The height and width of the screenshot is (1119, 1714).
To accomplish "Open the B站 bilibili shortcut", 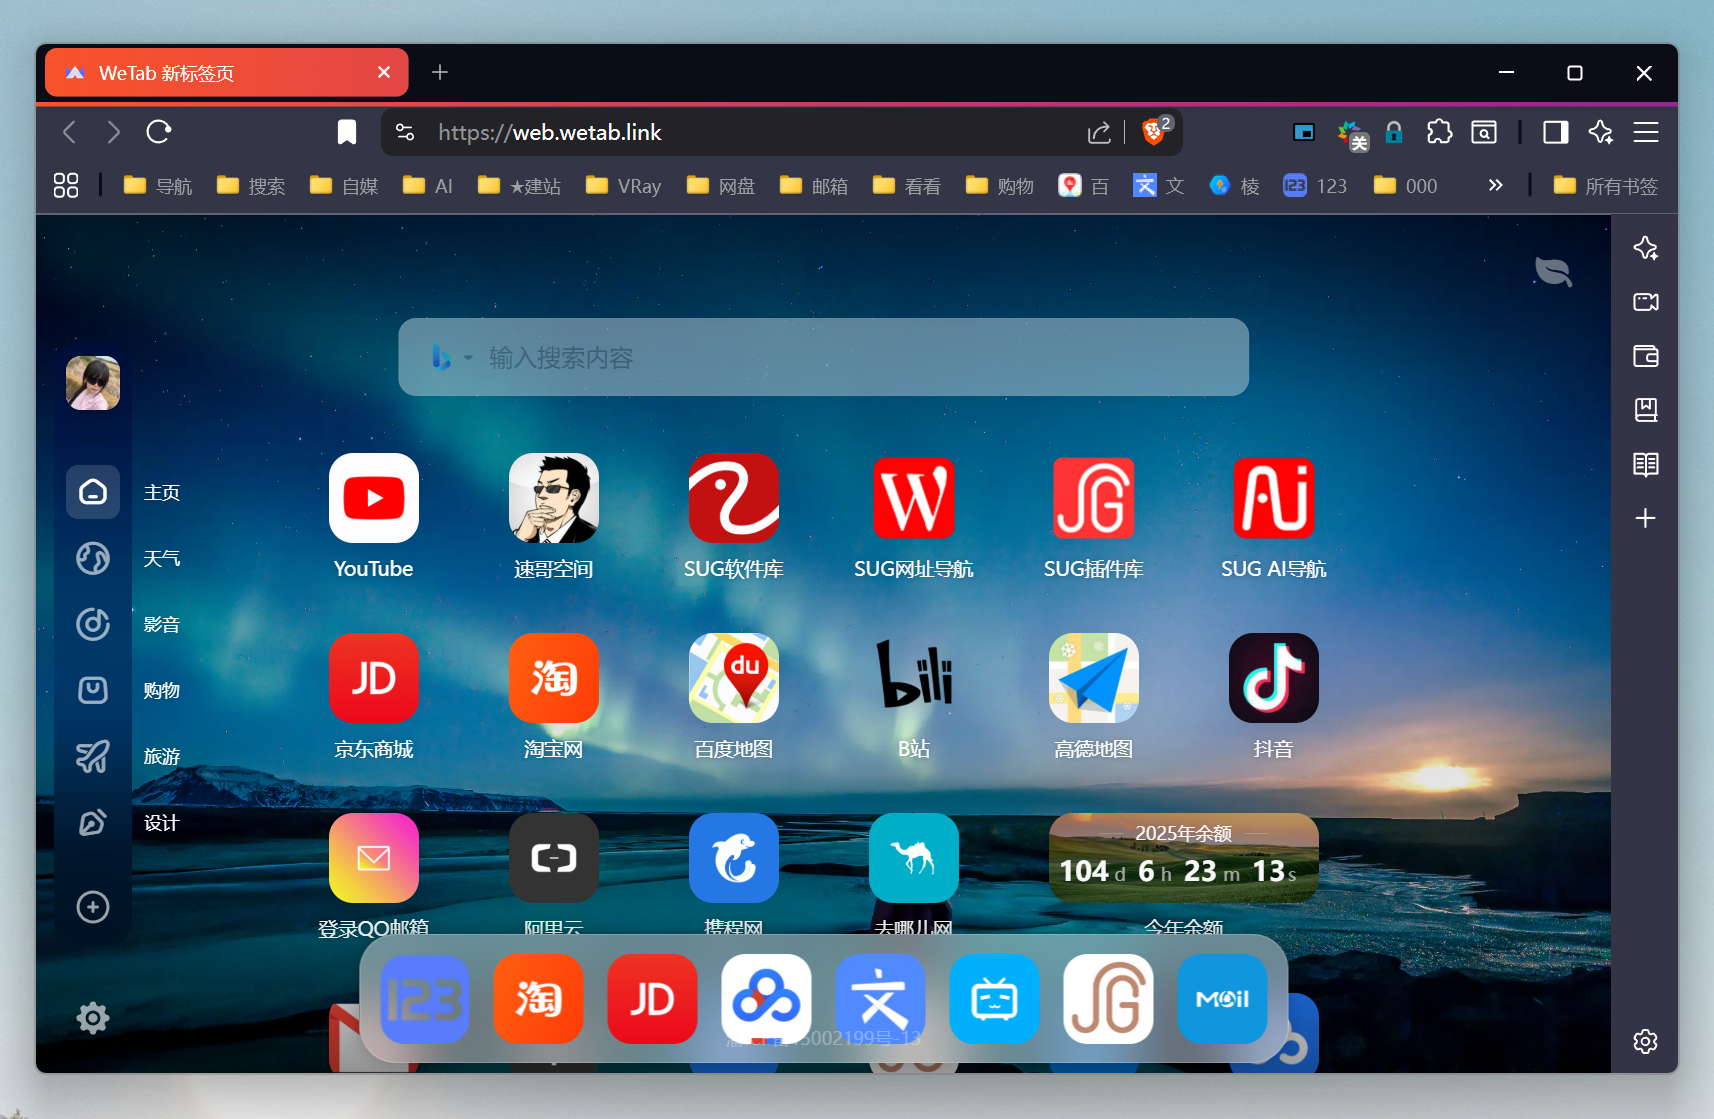I will [913, 678].
